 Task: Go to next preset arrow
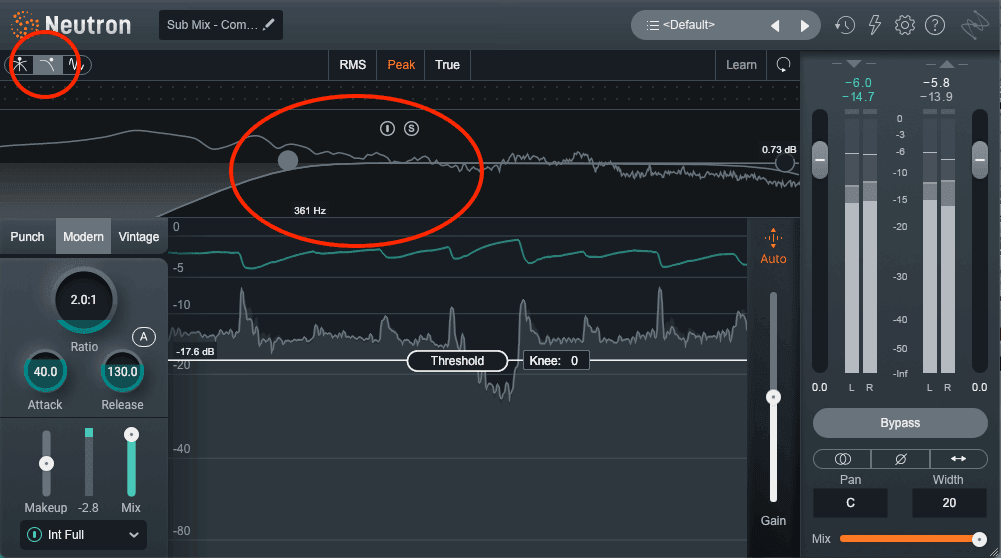[804, 26]
